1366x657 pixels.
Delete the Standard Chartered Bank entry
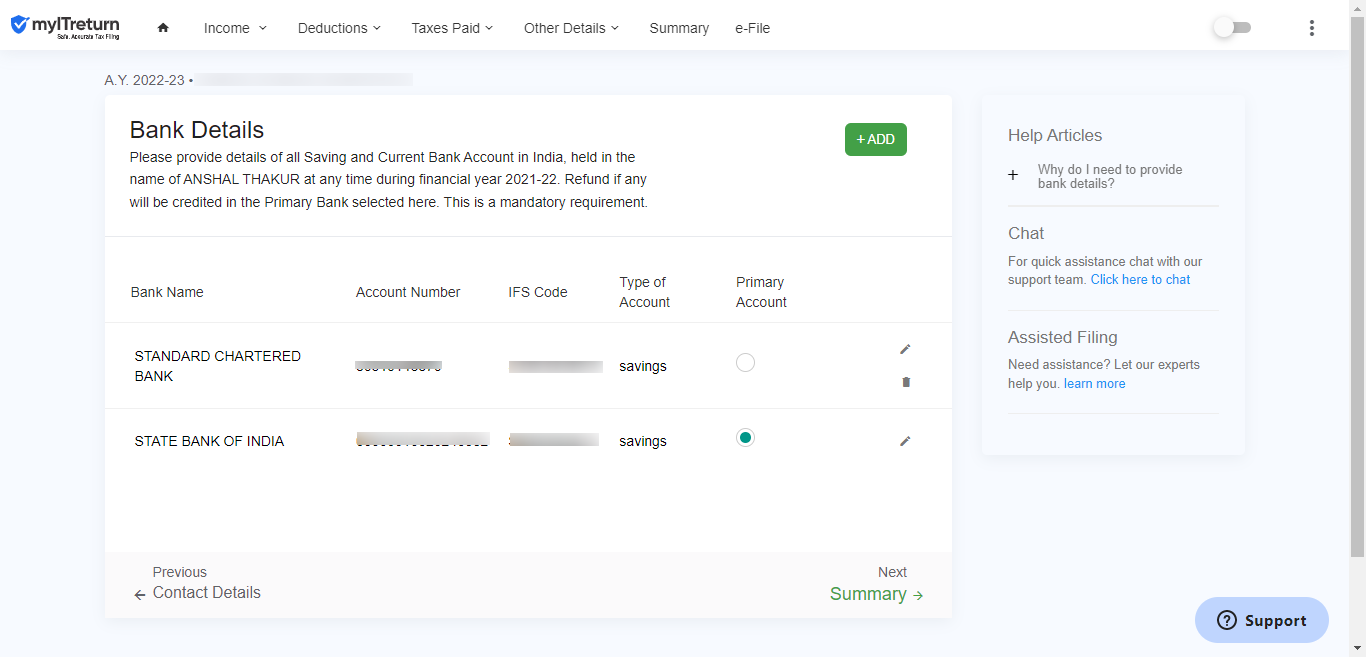click(906, 382)
